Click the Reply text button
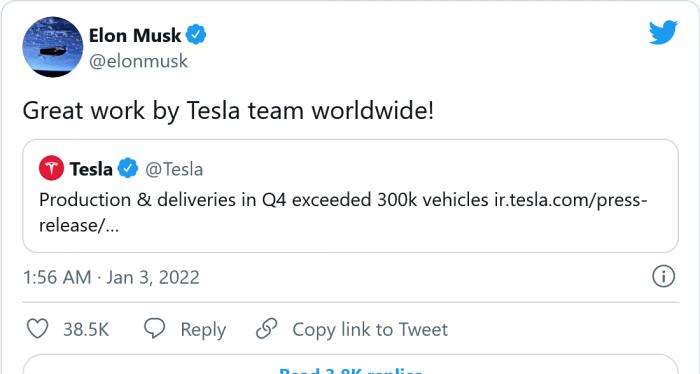Image resolution: width=700 pixels, height=374 pixels. [203, 330]
